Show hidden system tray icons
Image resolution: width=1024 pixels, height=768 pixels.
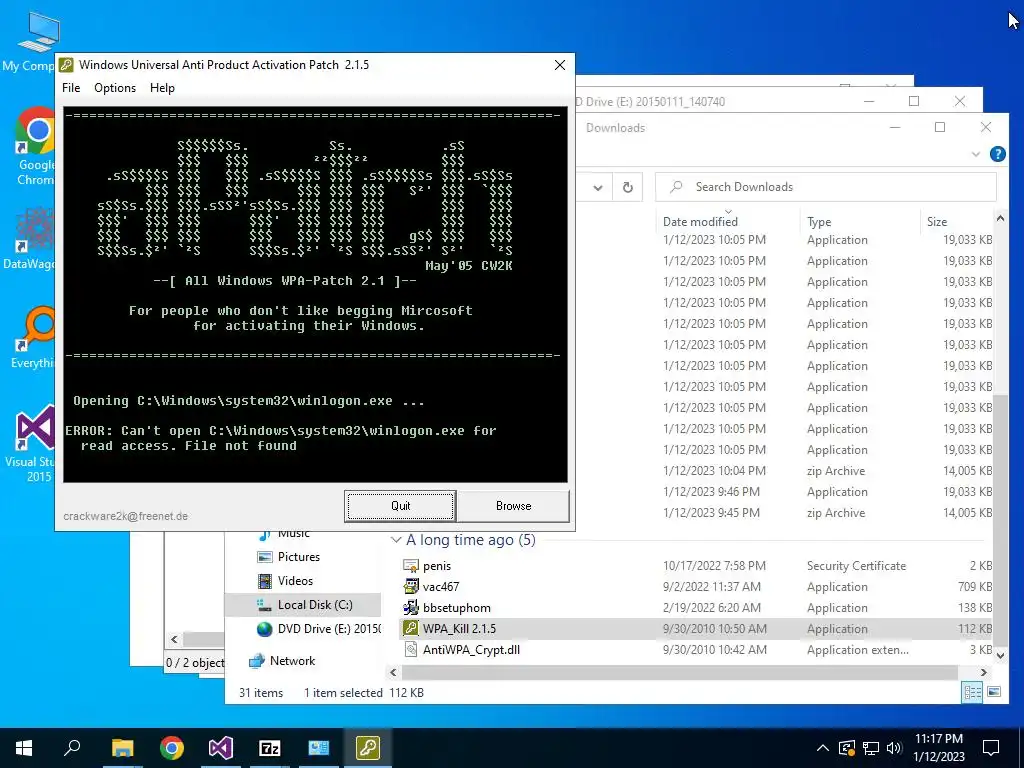(x=823, y=748)
